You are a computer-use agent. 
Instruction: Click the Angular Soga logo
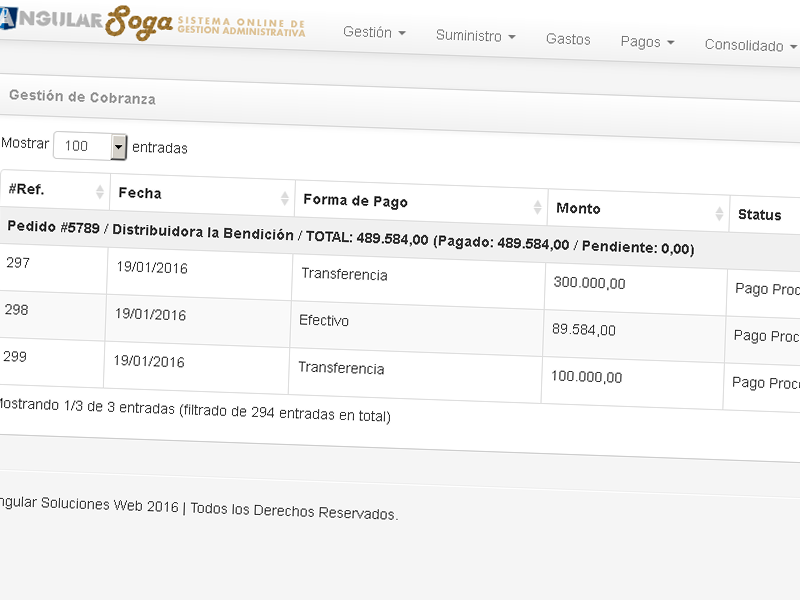(150, 24)
